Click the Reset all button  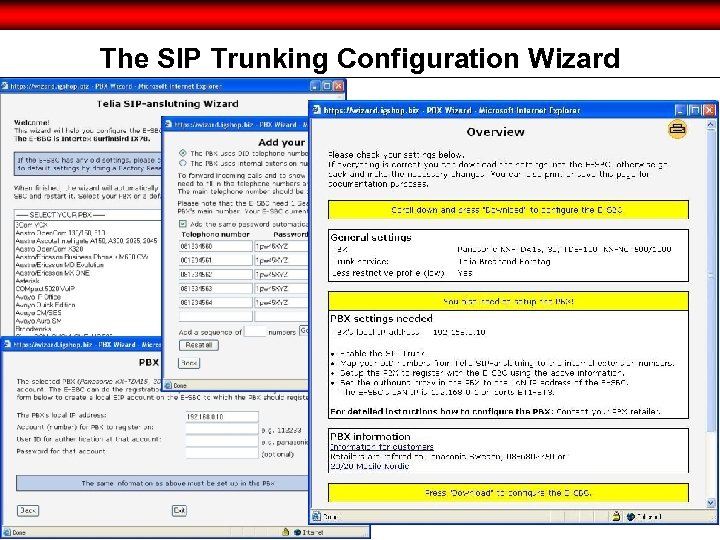198,345
